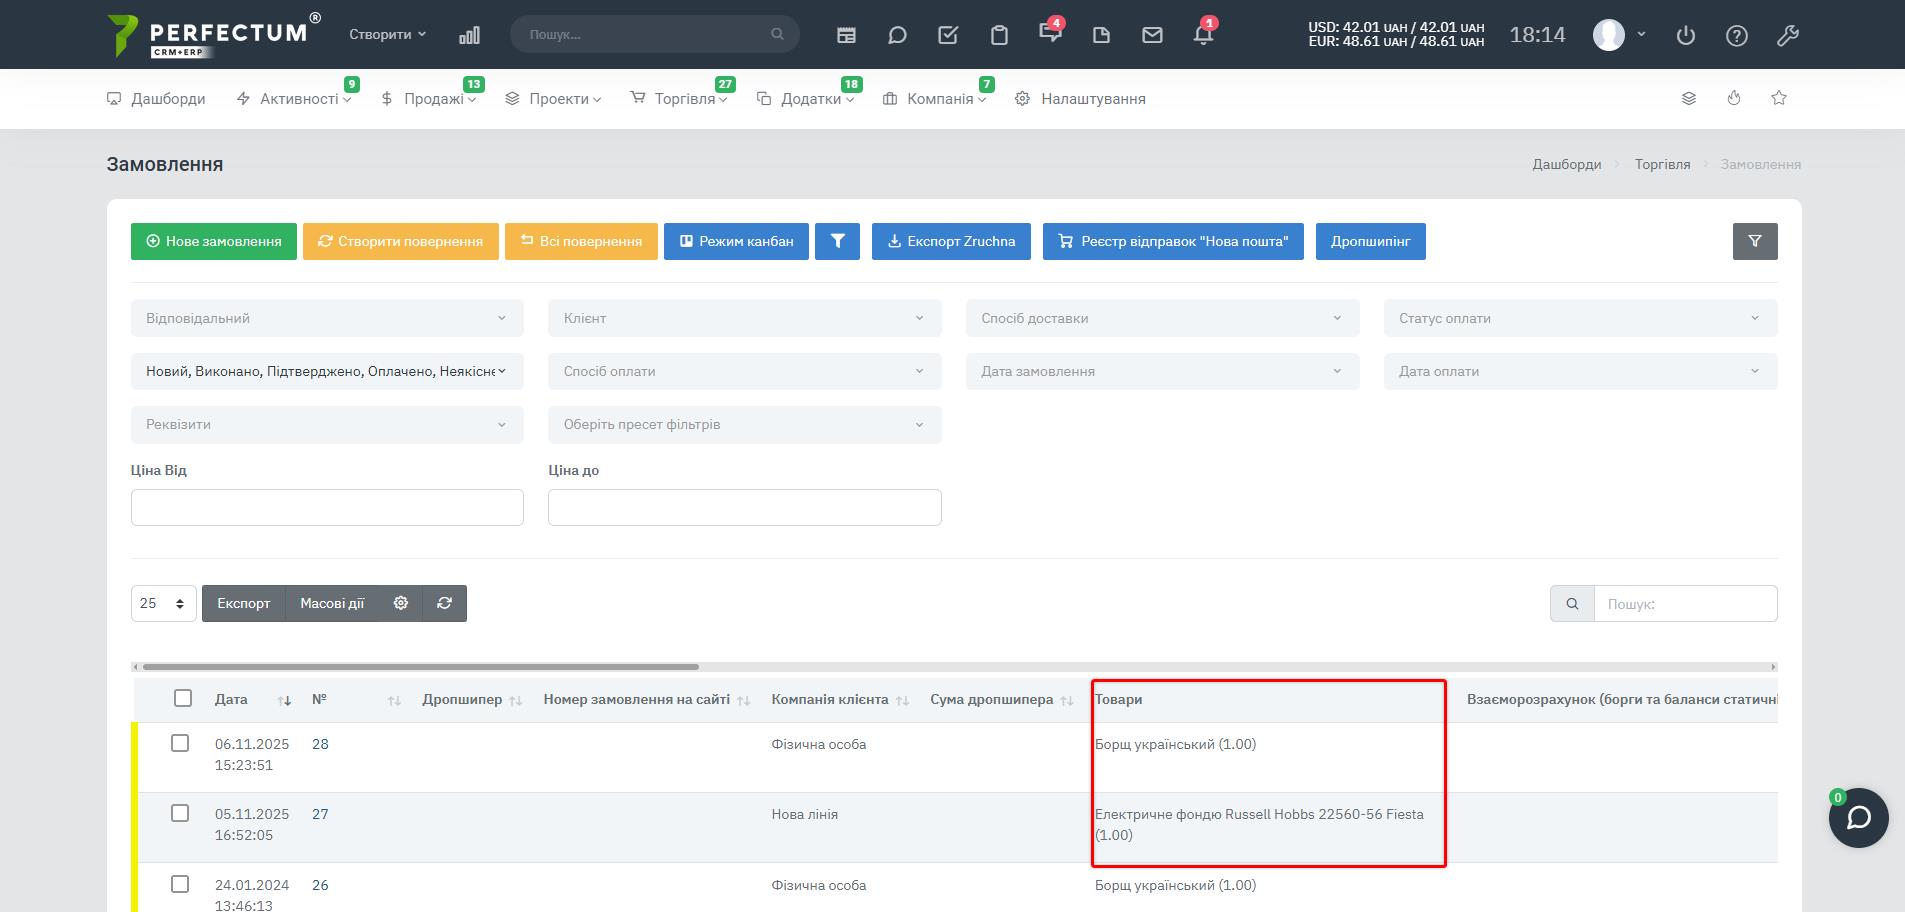Open the wrench settings icon

coord(1788,35)
